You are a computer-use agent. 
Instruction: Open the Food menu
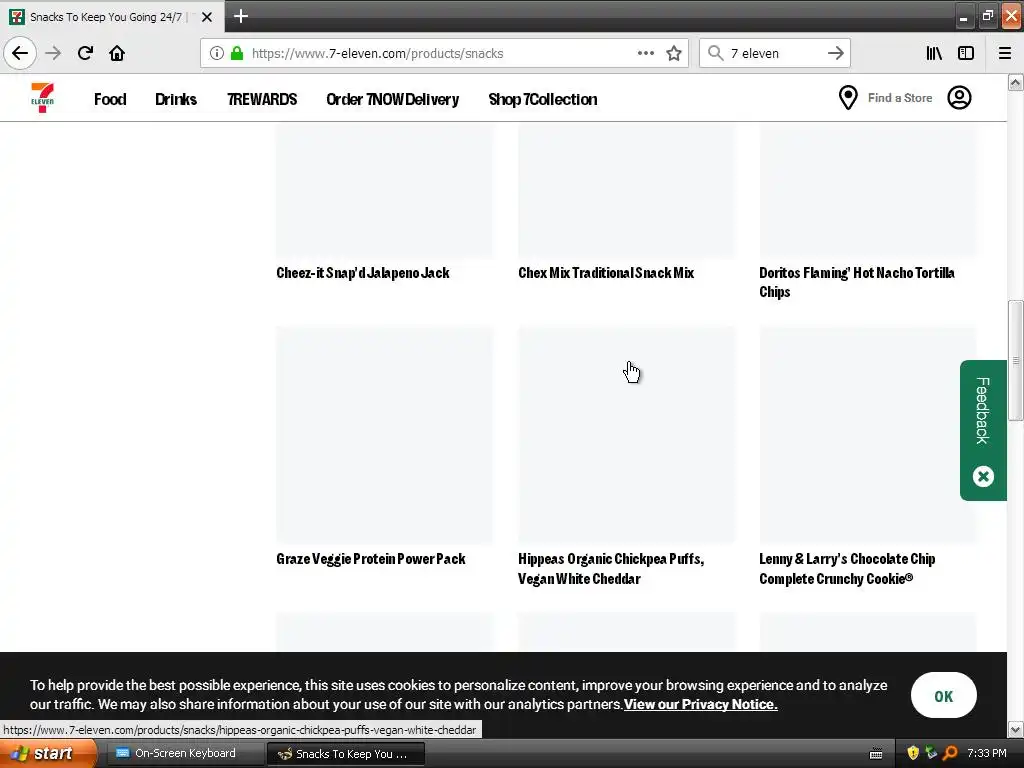pyautogui.click(x=110, y=99)
